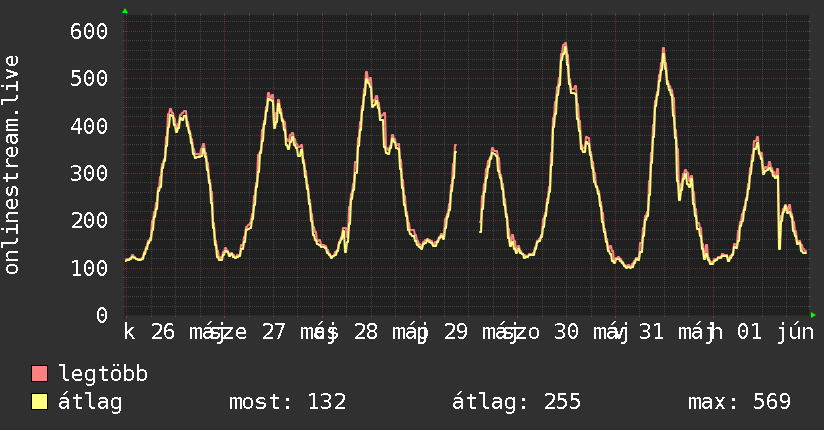Click the 30 date label on x-axis
Image resolution: width=824 pixels, height=430 pixels.
click(x=566, y=332)
